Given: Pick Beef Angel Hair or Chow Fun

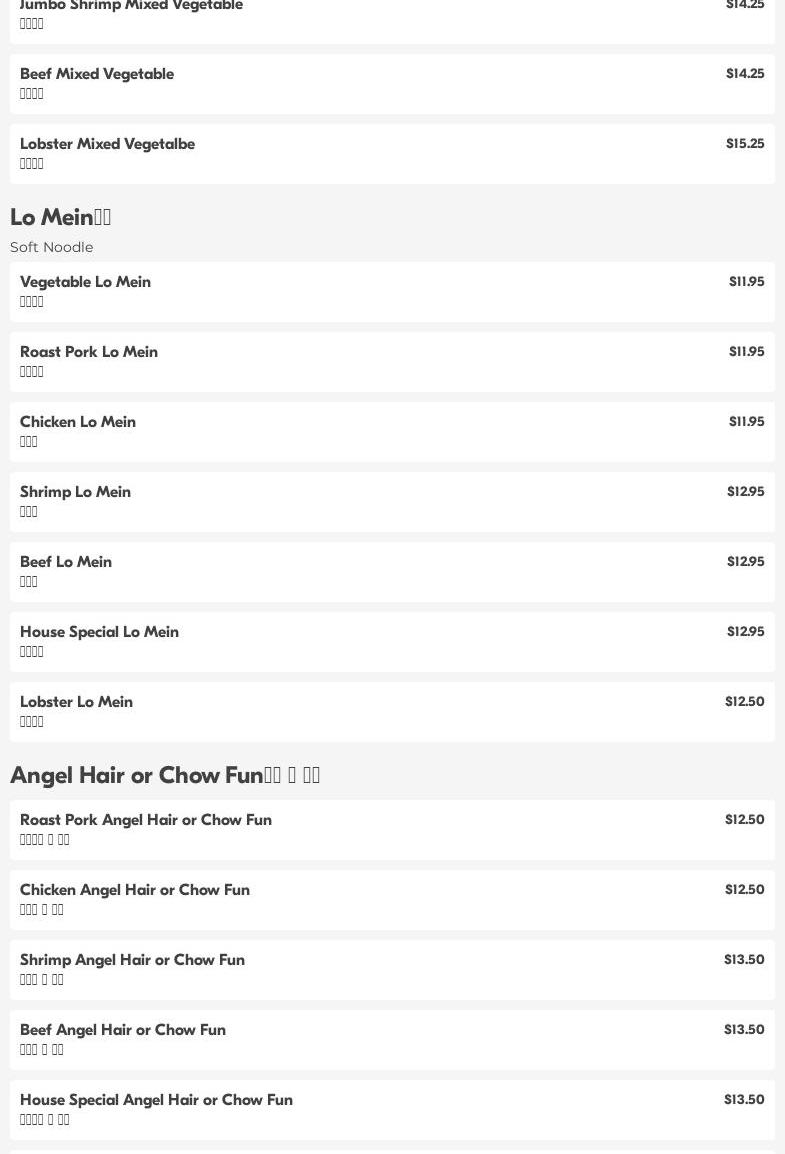Looking at the screenshot, I should (392, 1040).
